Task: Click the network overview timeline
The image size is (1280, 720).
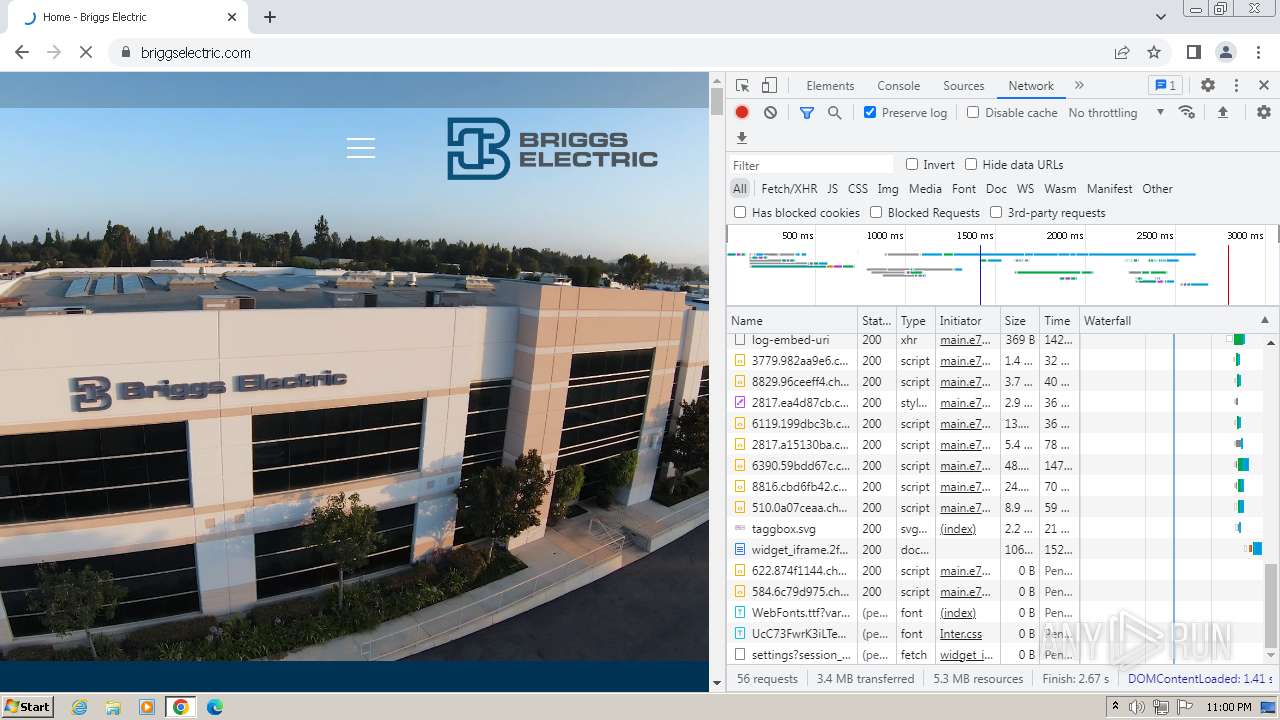Action: click(1002, 265)
